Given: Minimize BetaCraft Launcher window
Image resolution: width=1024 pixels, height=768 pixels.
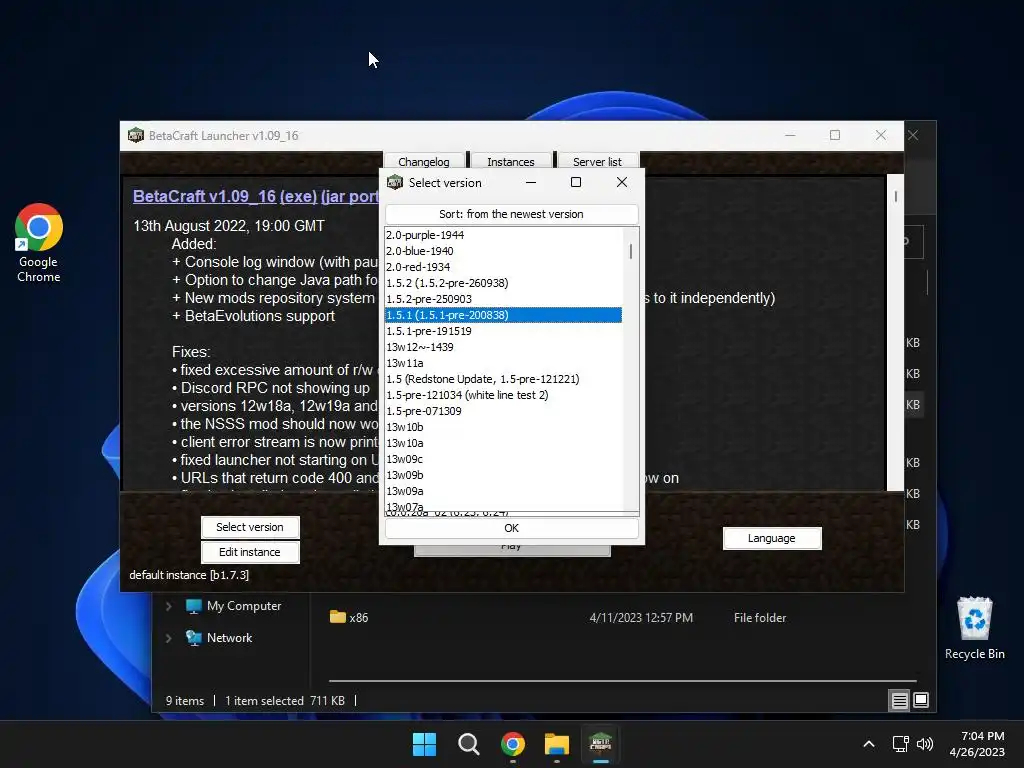Looking at the screenshot, I should click(x=790, y=135).
